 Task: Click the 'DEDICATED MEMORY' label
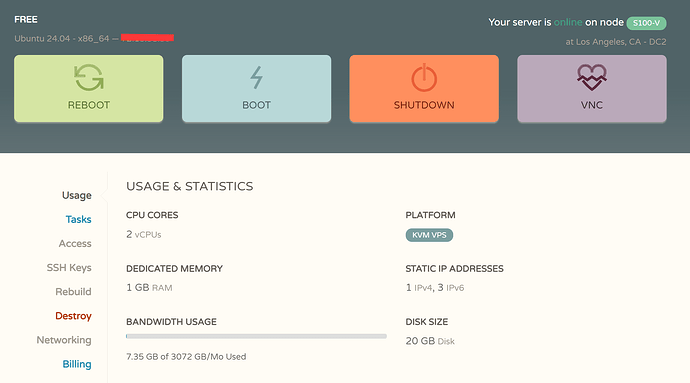(174, 269)
